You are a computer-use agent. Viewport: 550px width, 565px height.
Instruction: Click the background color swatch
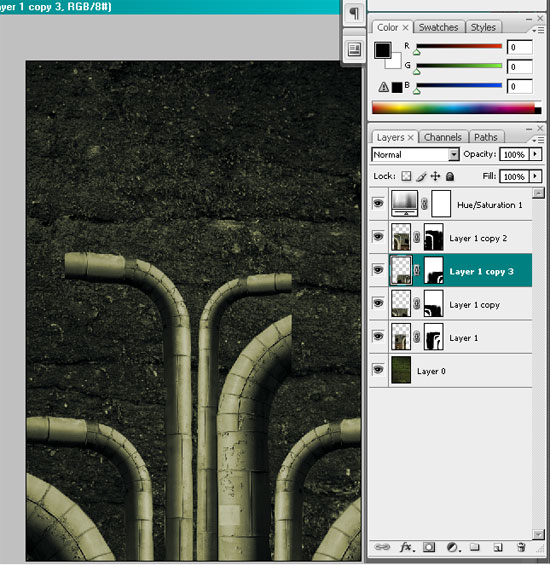click(395, 62)
